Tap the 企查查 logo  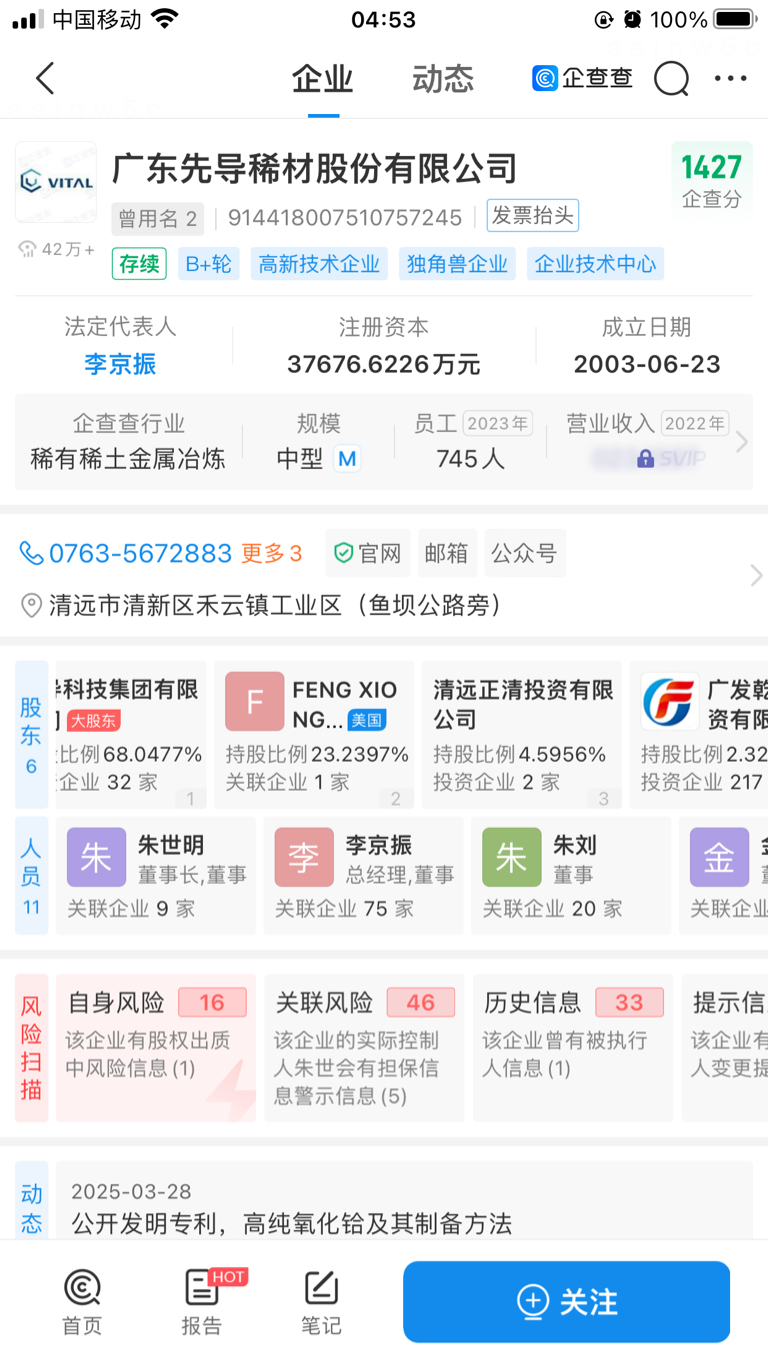coord(582,78)
